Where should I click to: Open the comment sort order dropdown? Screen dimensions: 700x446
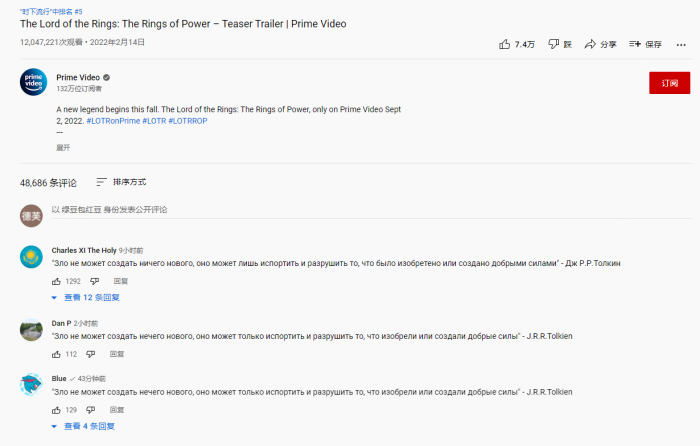[122, 182]
